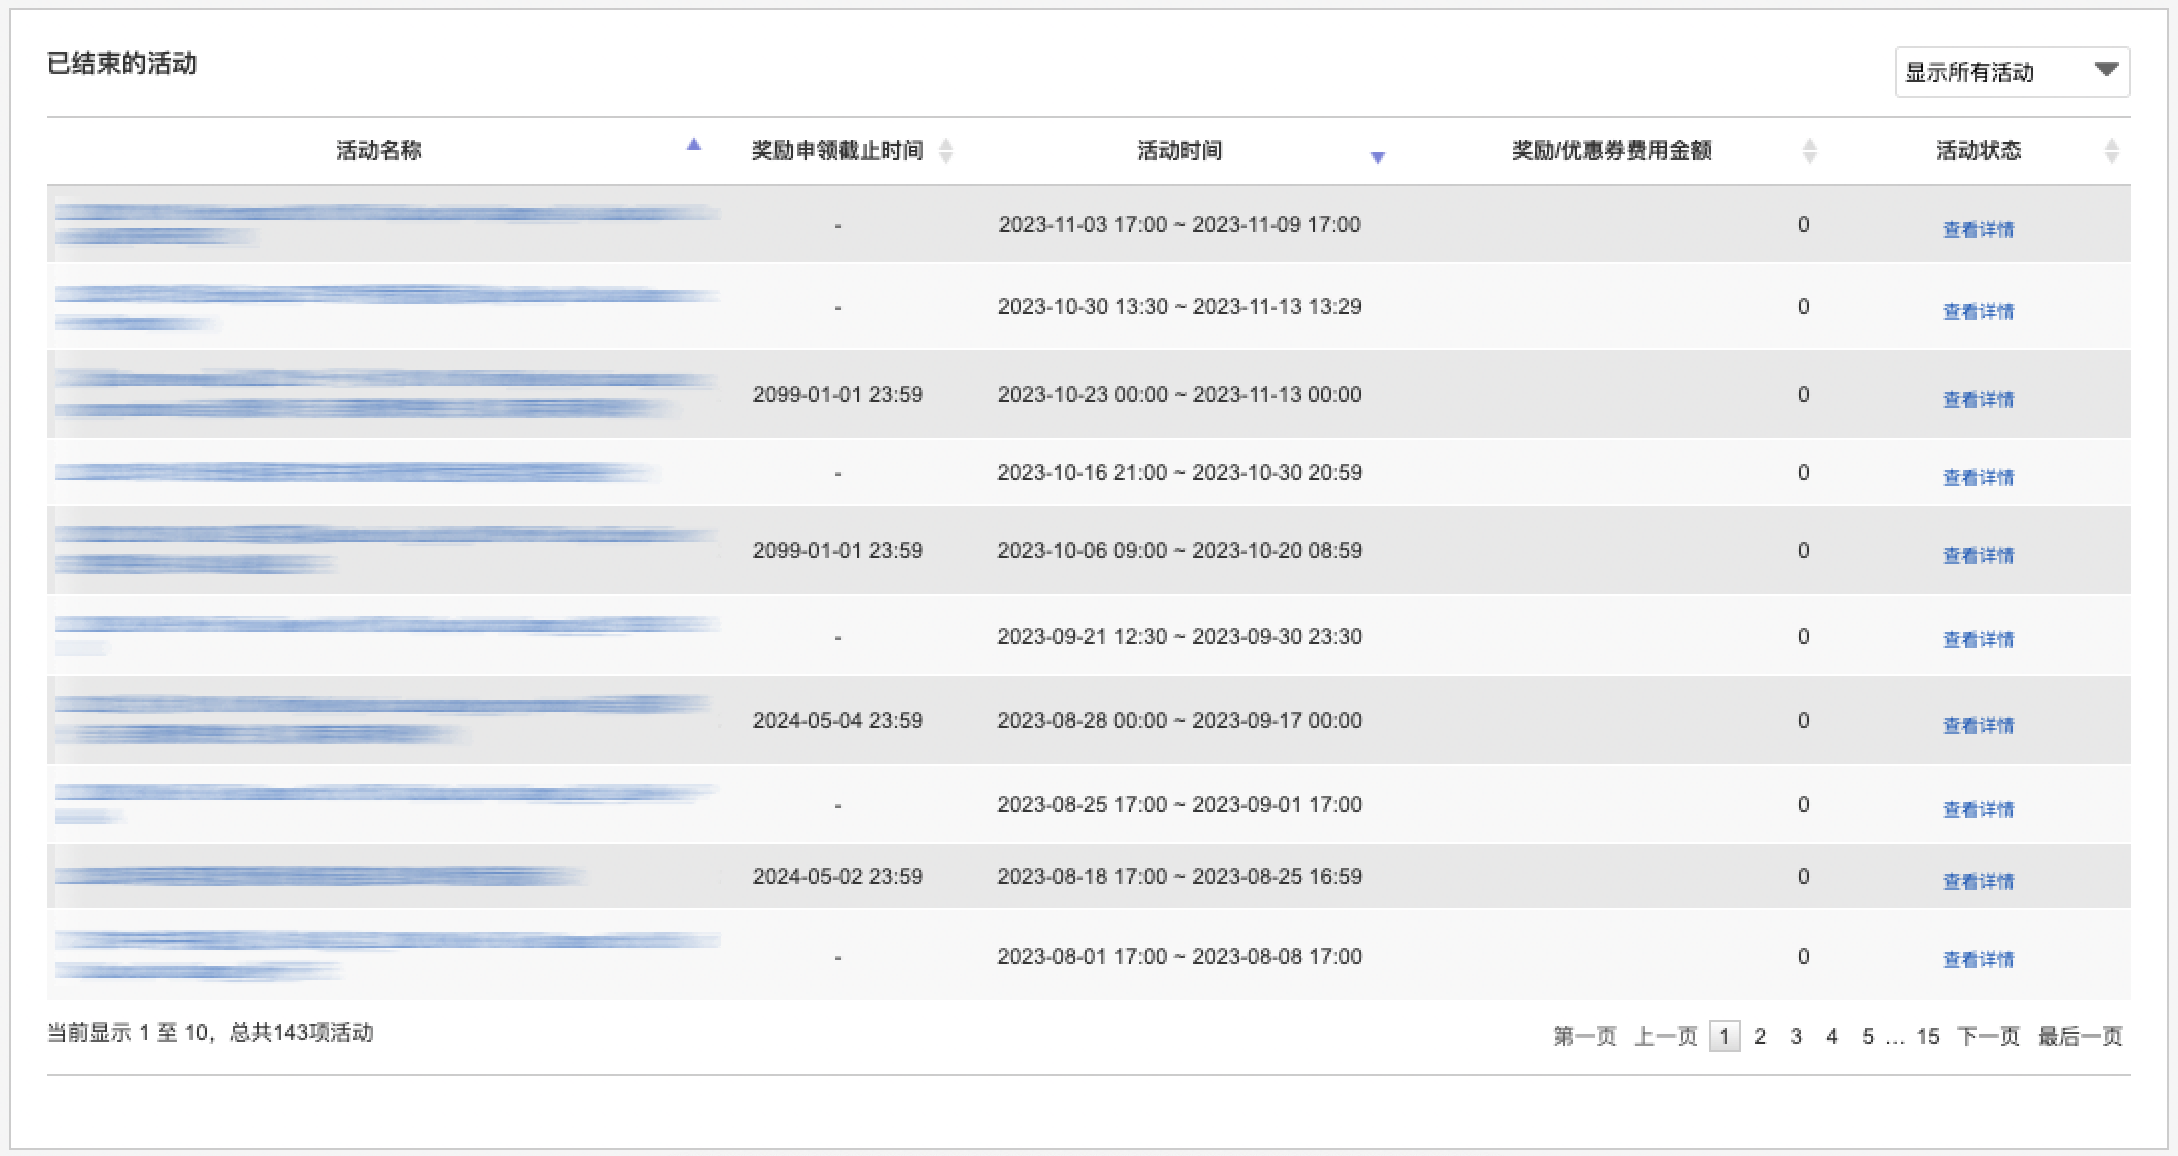
Task: Jump to page 2
Action: [1760, 1036]
